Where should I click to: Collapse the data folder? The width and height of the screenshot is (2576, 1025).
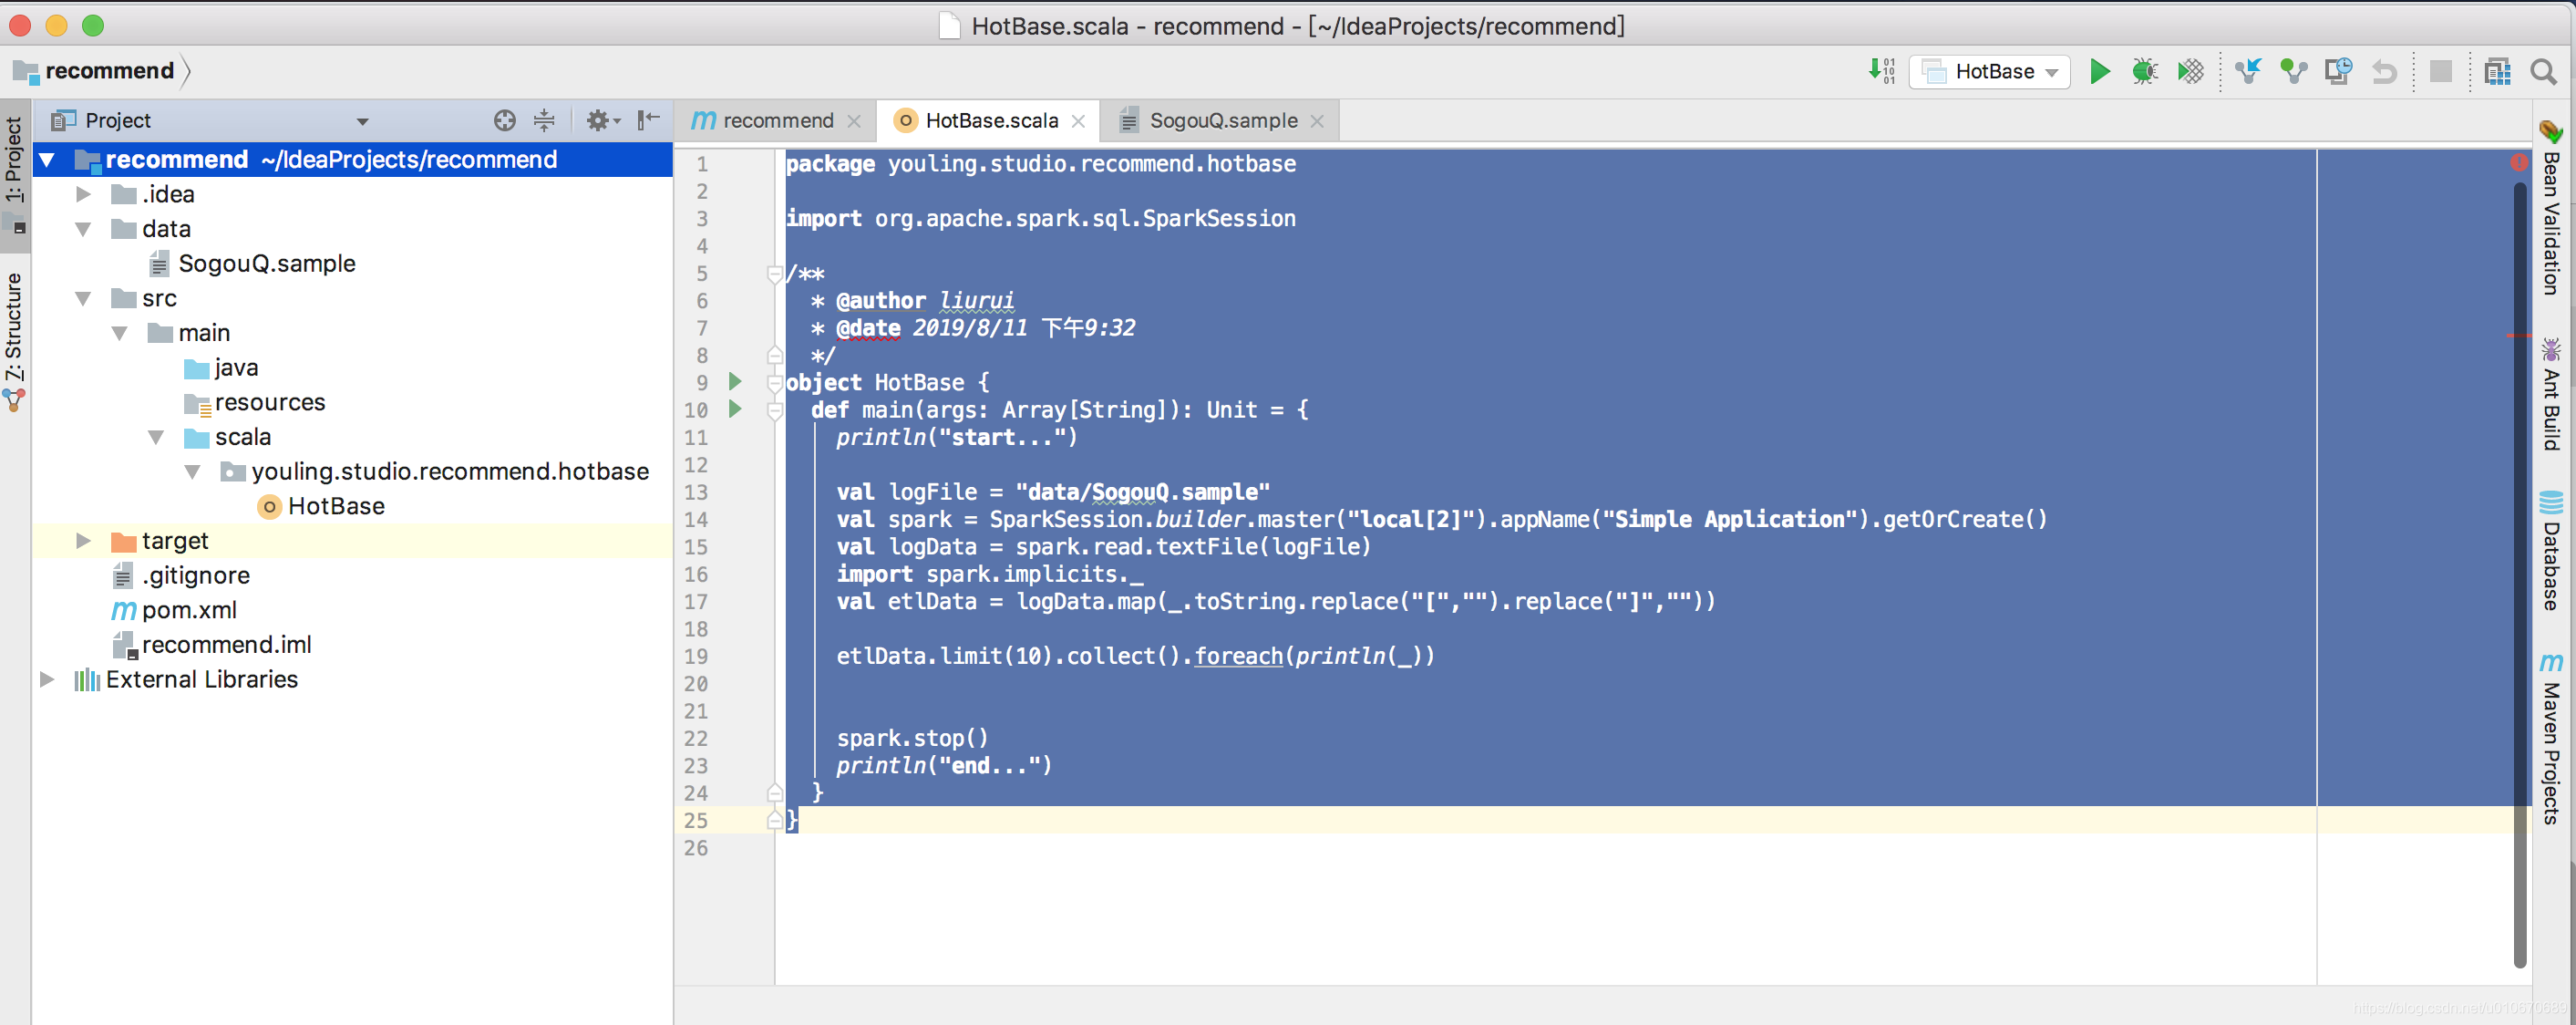coord(84,229)
